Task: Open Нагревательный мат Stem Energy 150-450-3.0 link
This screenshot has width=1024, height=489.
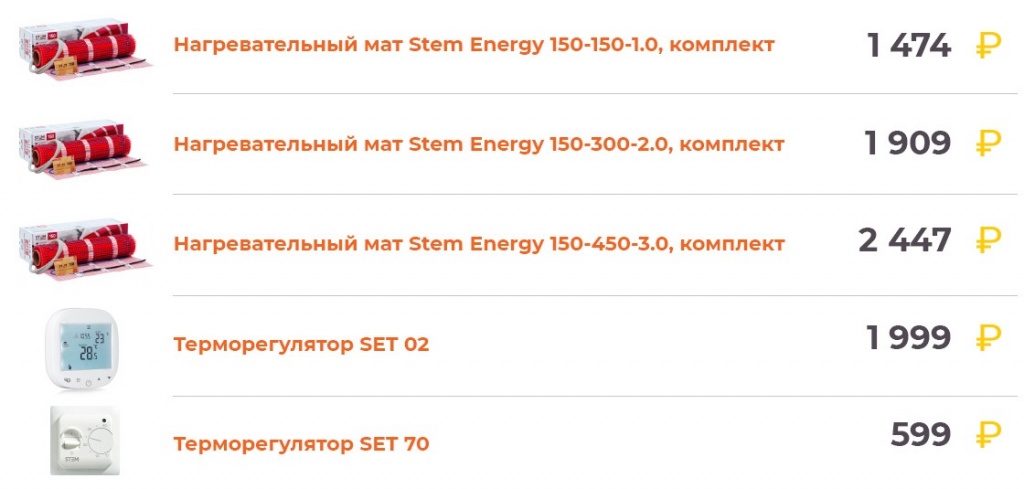Action: [479, 244]
